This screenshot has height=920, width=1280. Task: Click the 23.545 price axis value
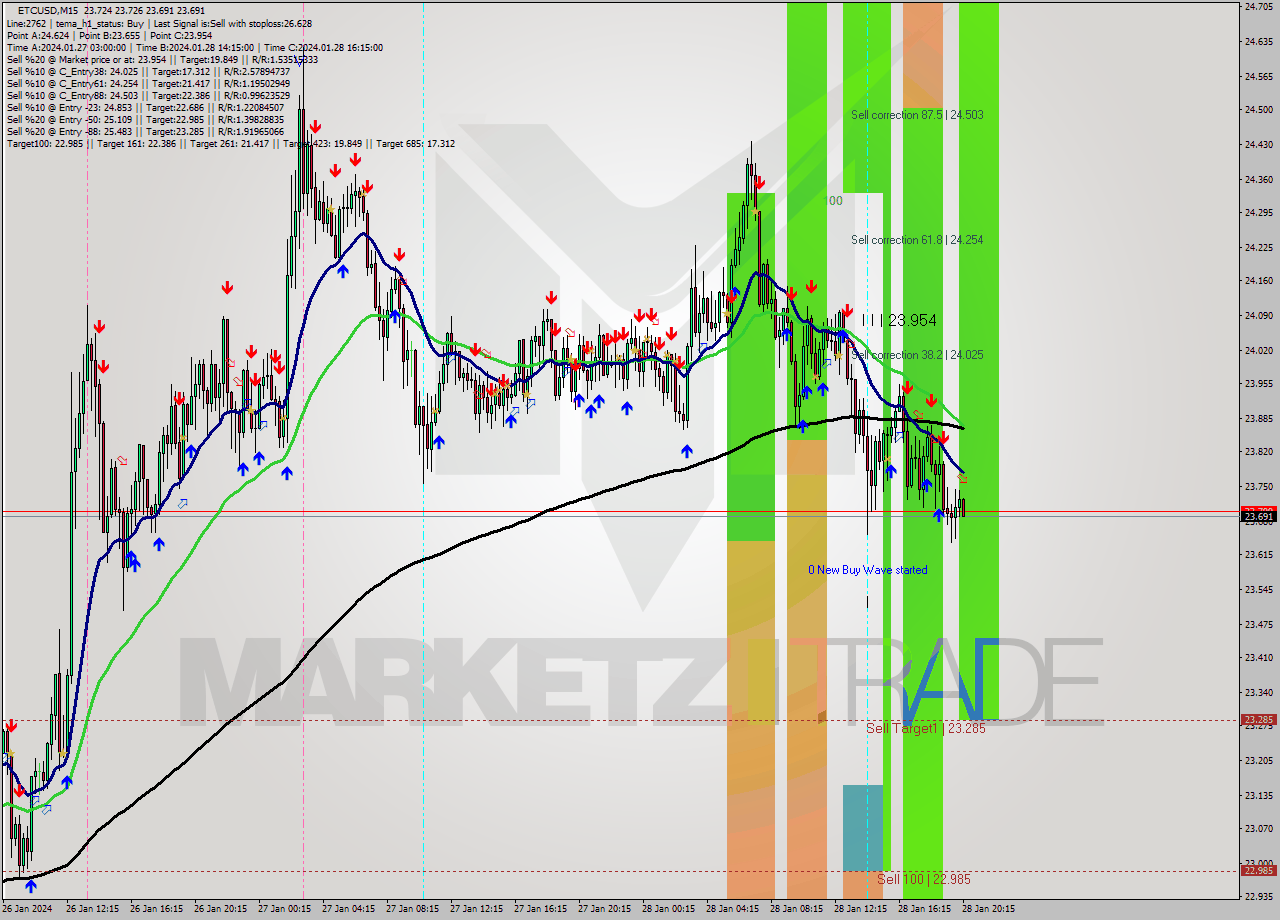click(x=1258, y=589)
